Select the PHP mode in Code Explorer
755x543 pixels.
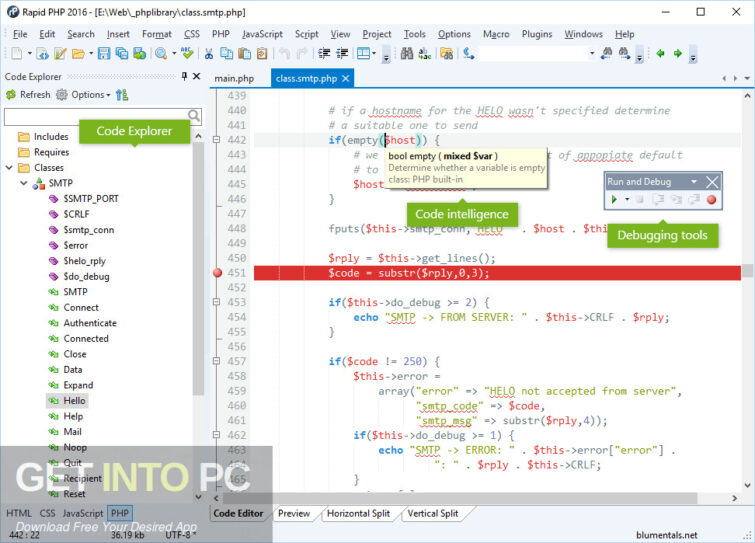(120, 513)
